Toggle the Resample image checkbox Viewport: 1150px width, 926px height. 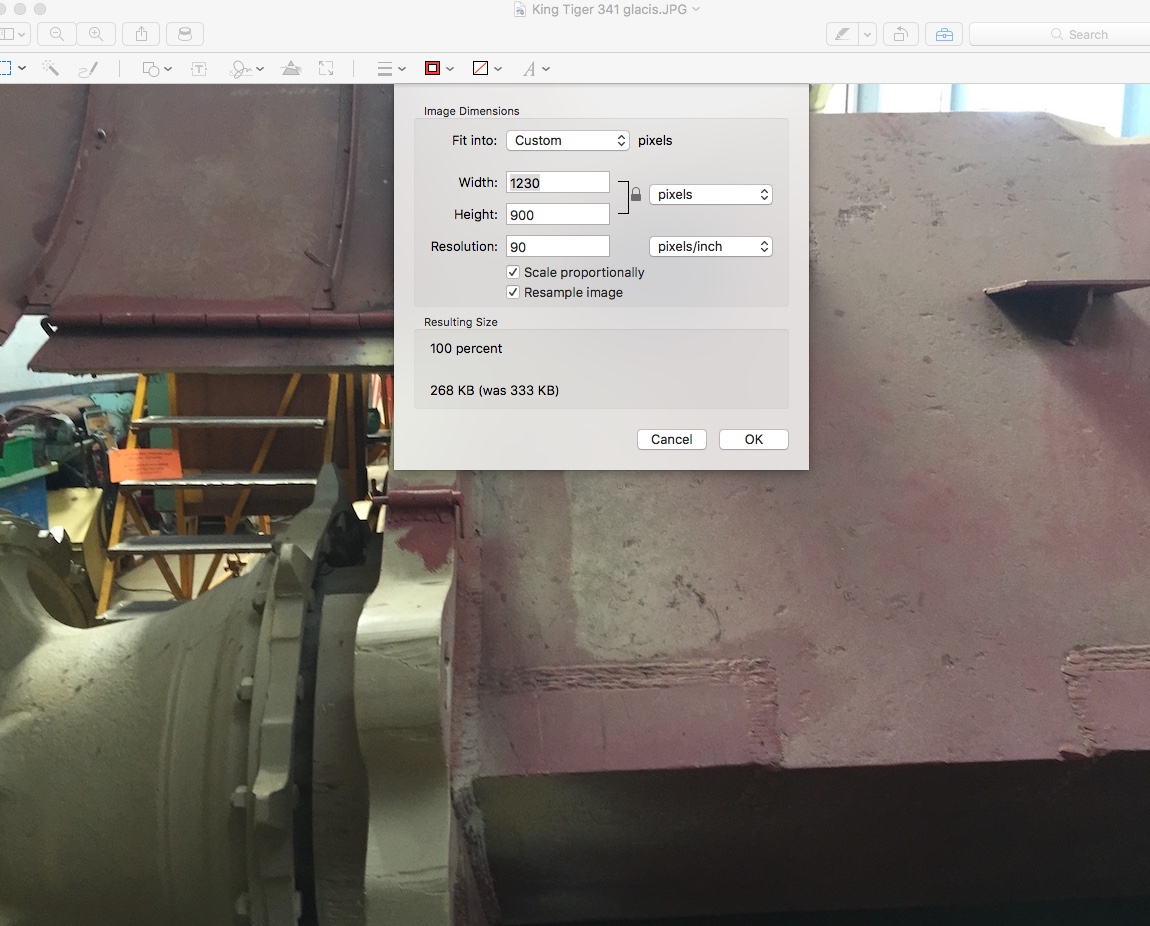pyautogui.click(x=513, y=292)
